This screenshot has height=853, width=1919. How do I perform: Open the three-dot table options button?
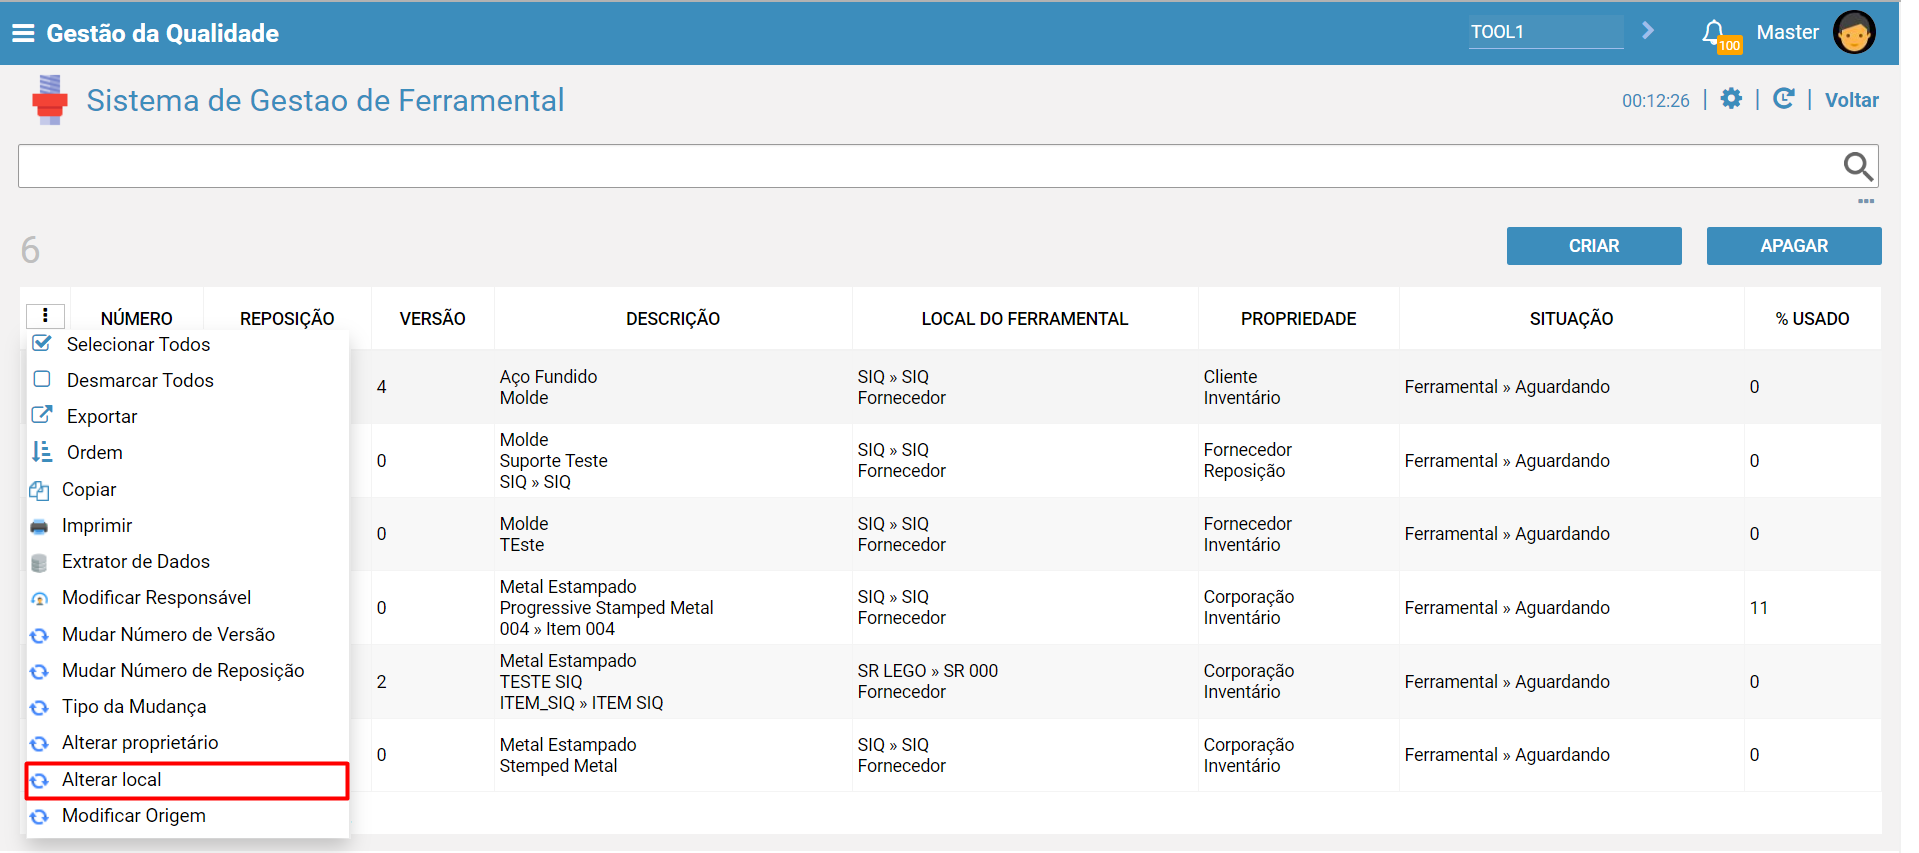(x=45, y=316)
